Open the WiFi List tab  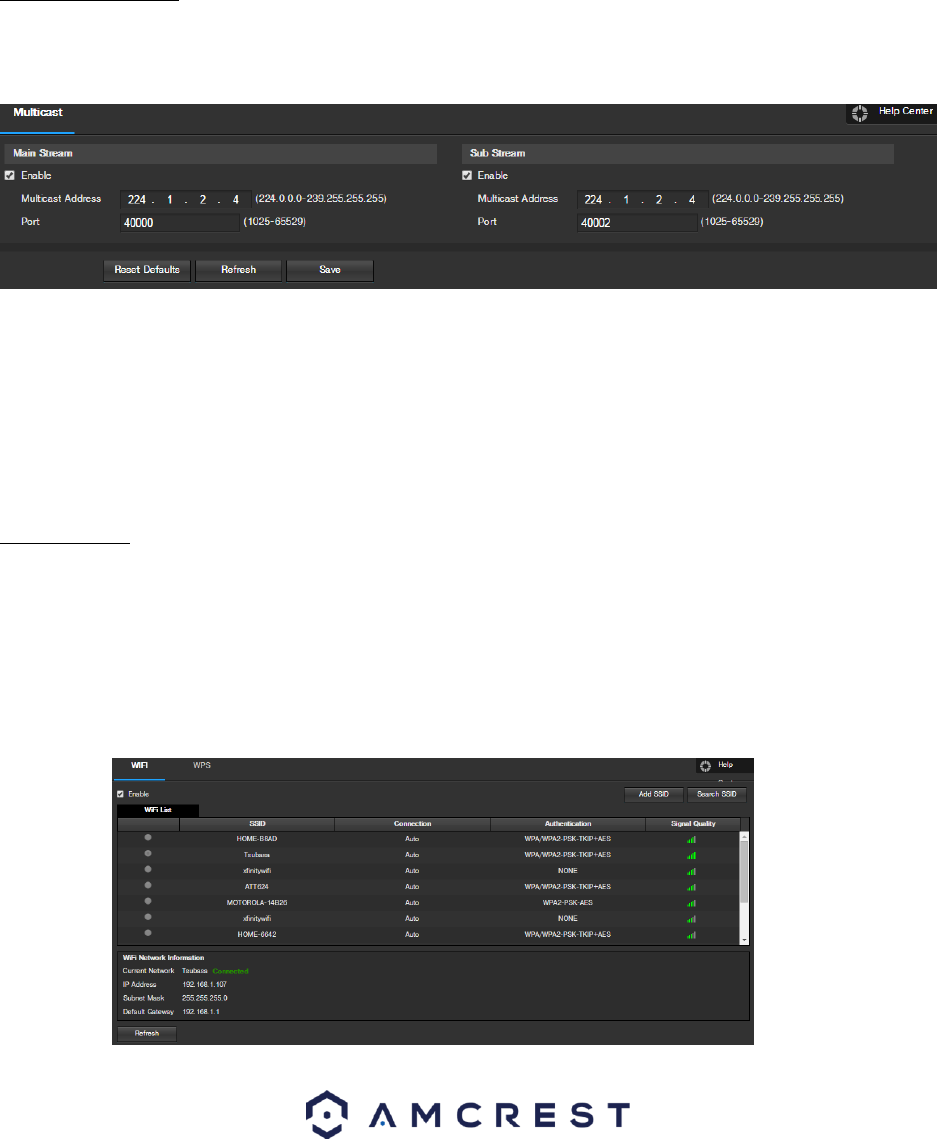click(158, 810)
